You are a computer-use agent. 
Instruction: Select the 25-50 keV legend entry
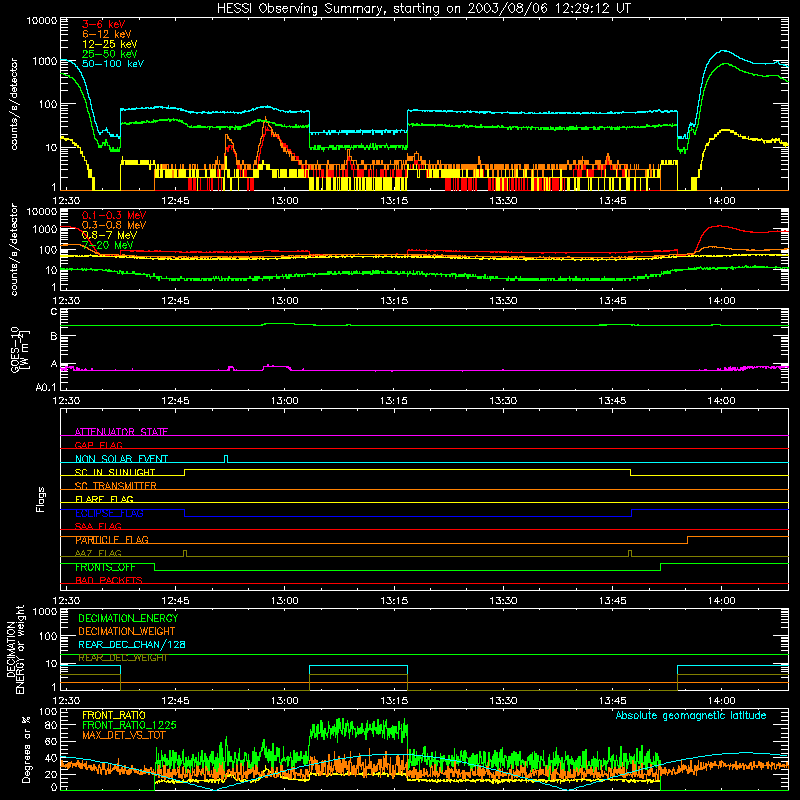point(109,54)
